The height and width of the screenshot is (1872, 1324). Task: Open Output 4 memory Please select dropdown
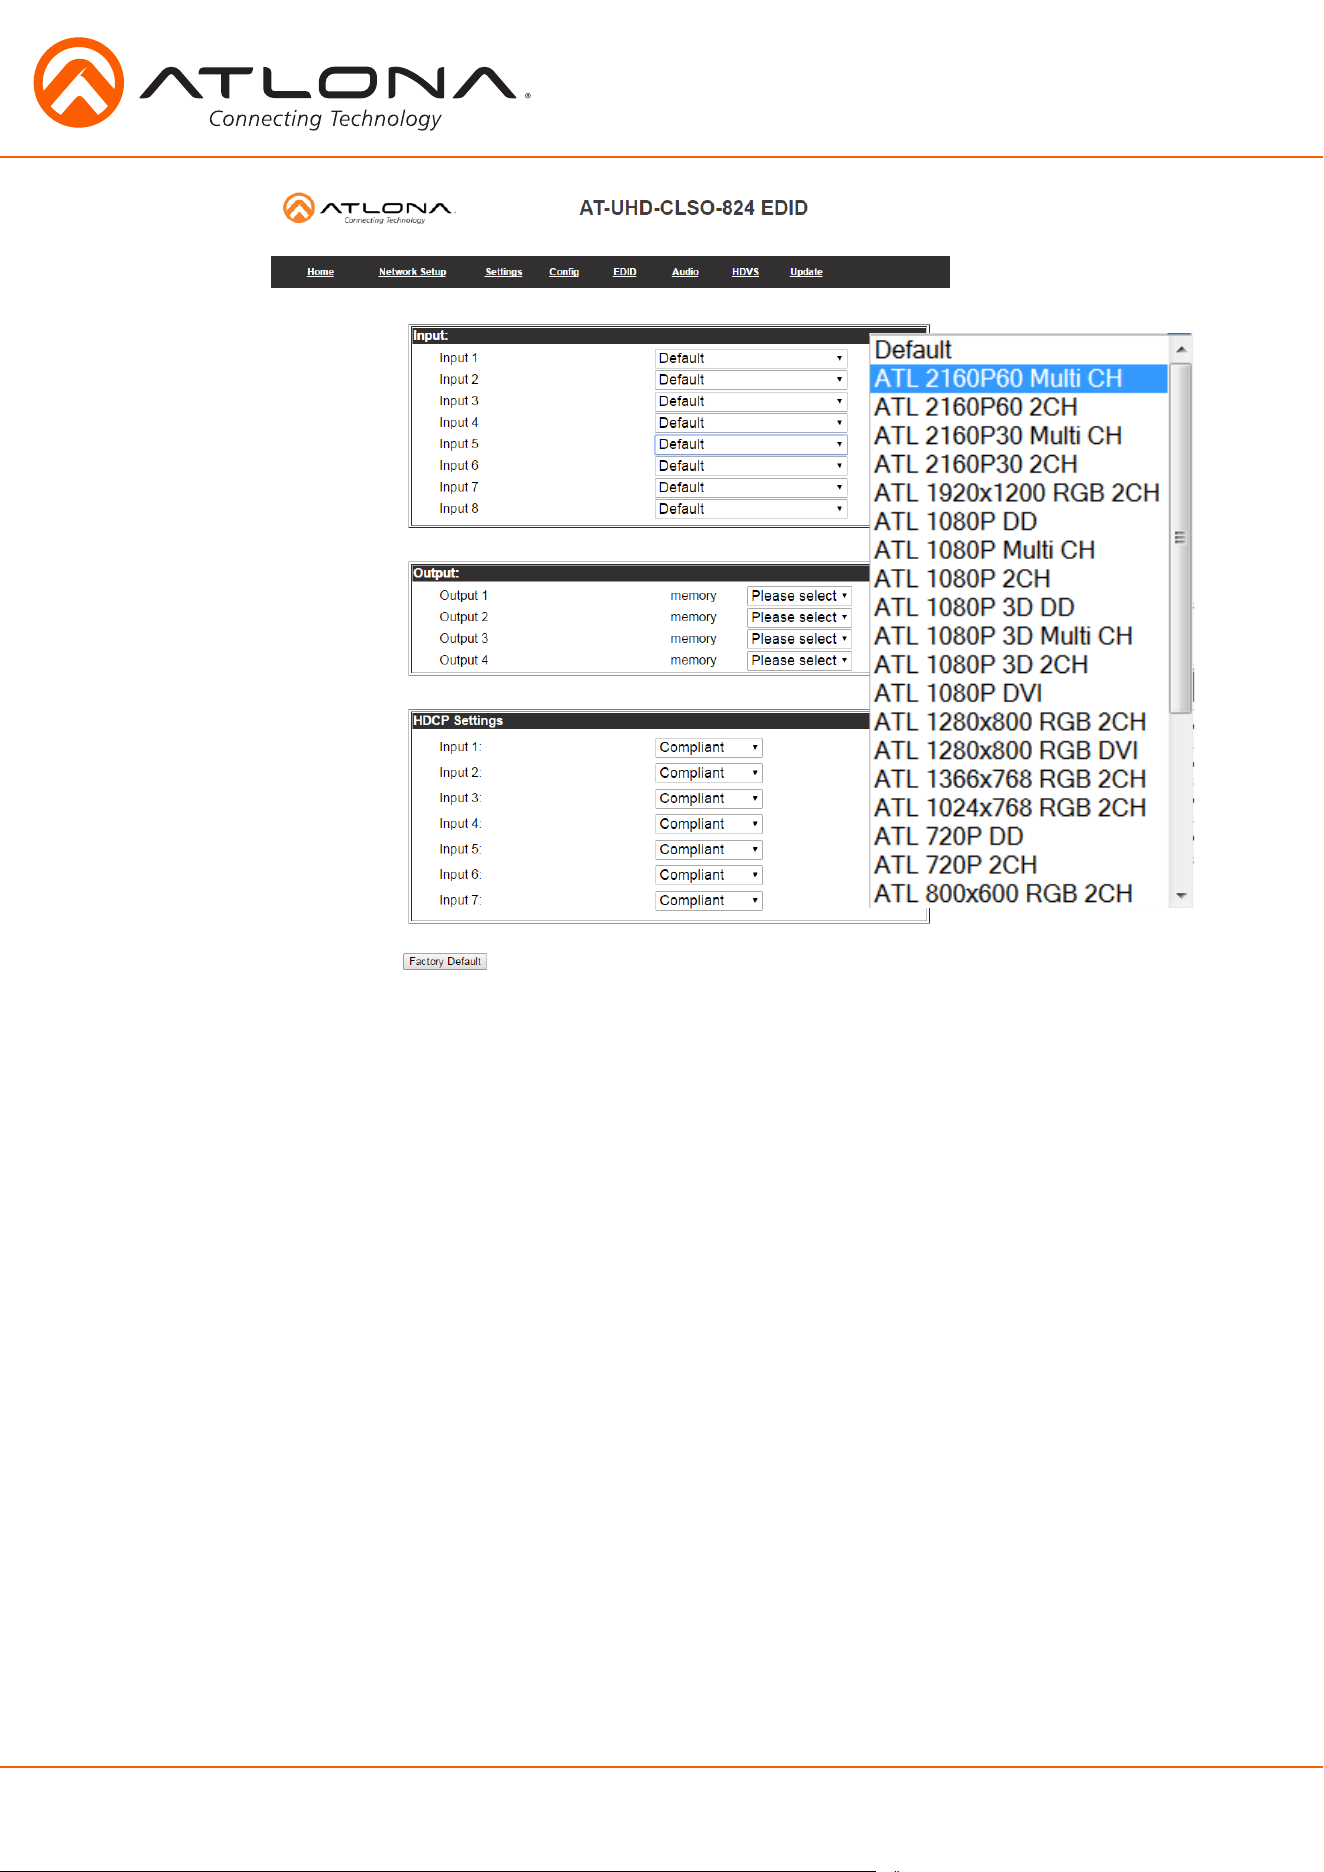(x=799, y=660)
